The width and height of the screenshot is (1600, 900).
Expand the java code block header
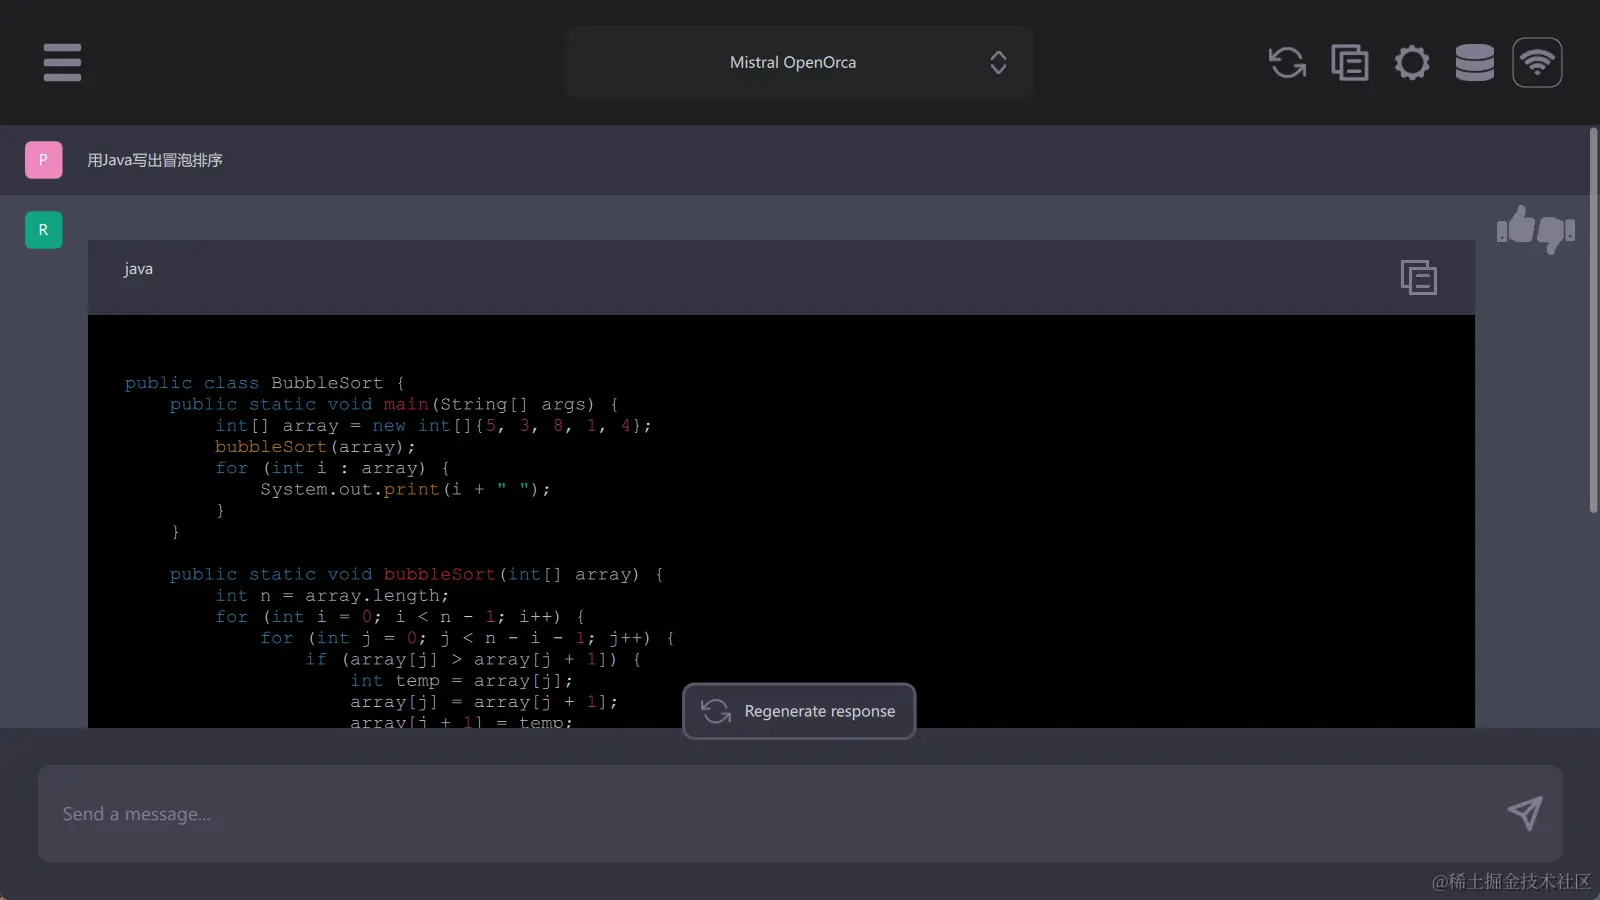[x=138, y=268]
